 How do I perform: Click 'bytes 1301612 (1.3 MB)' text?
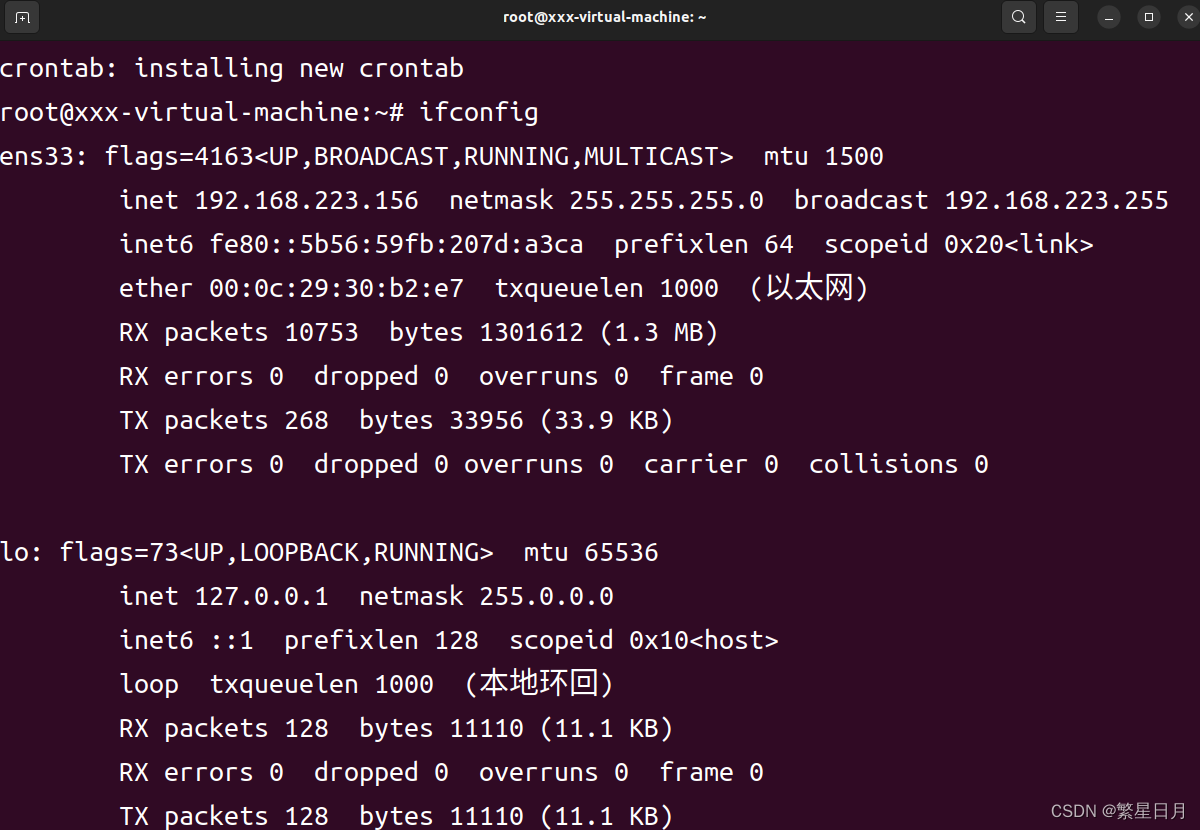pos(554,332)
